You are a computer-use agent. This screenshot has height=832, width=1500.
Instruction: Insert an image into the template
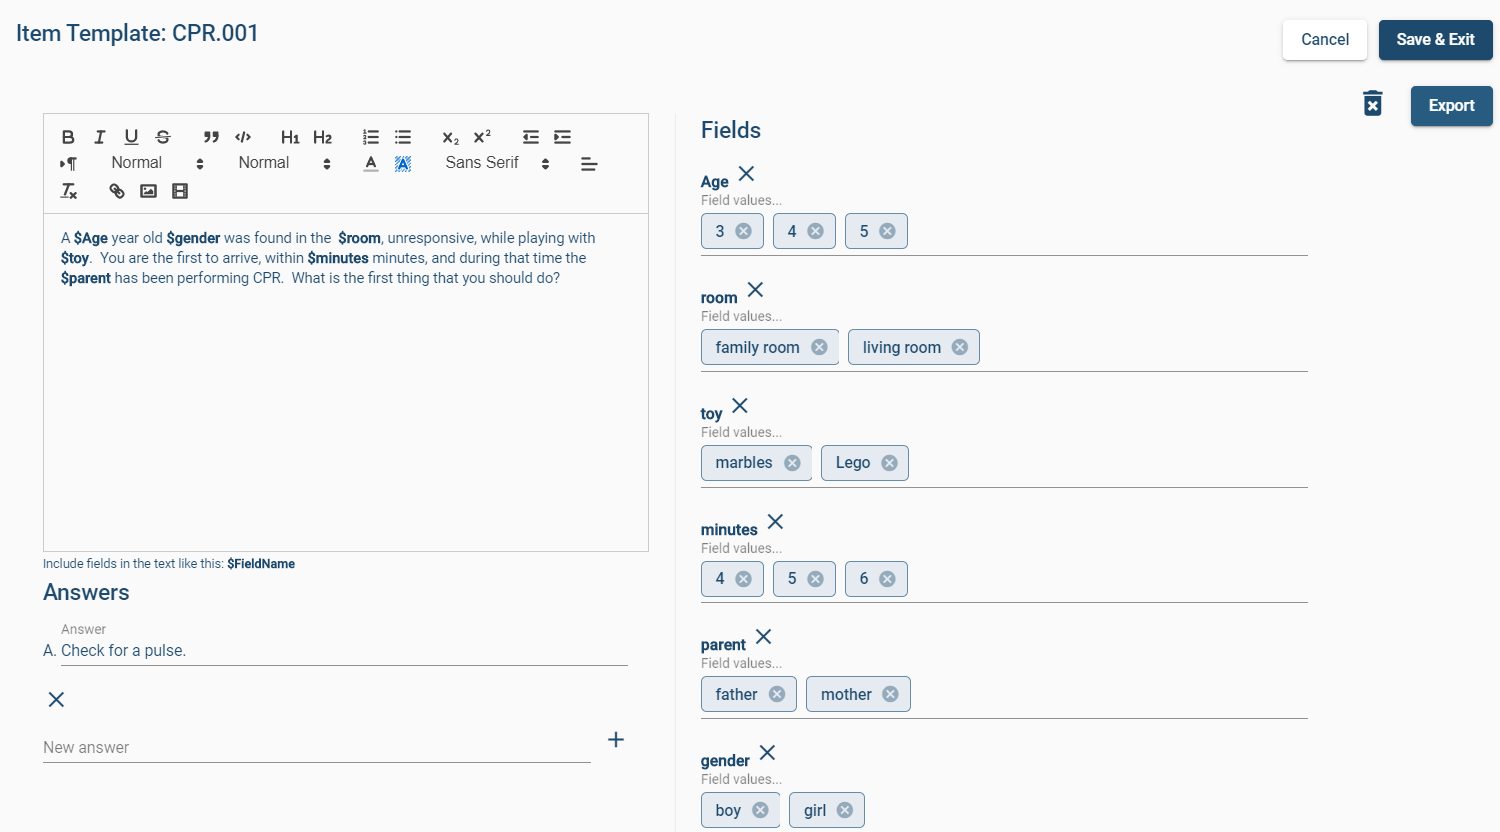(148, 191)
